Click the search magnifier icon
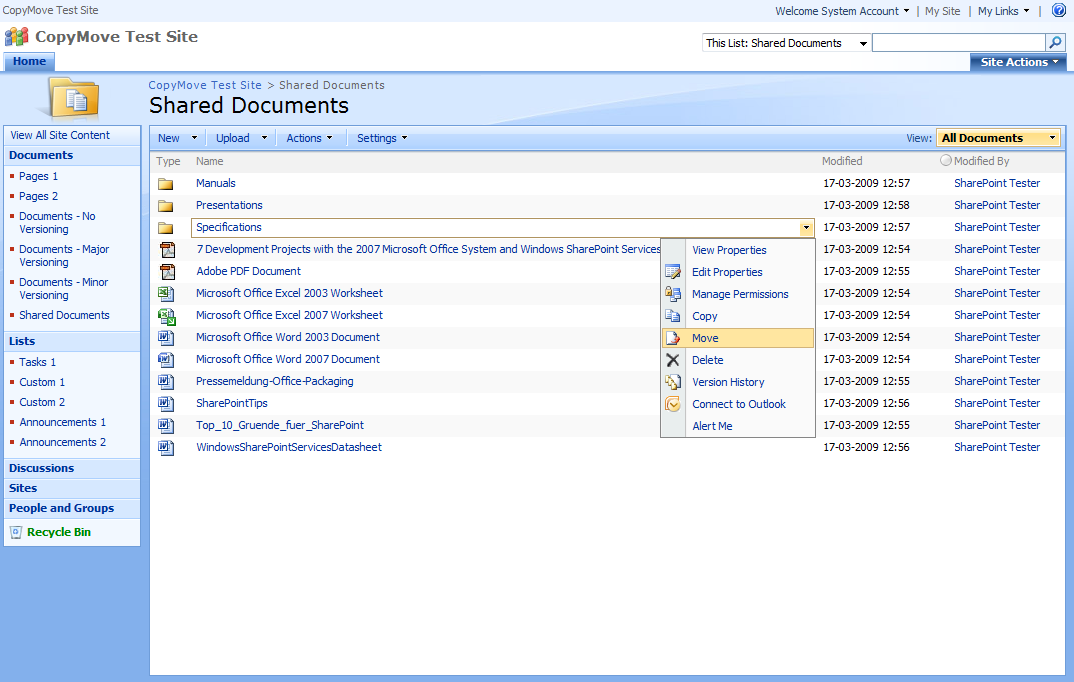This screenshot has width=1074, height=682. (x=1056, y=42)
